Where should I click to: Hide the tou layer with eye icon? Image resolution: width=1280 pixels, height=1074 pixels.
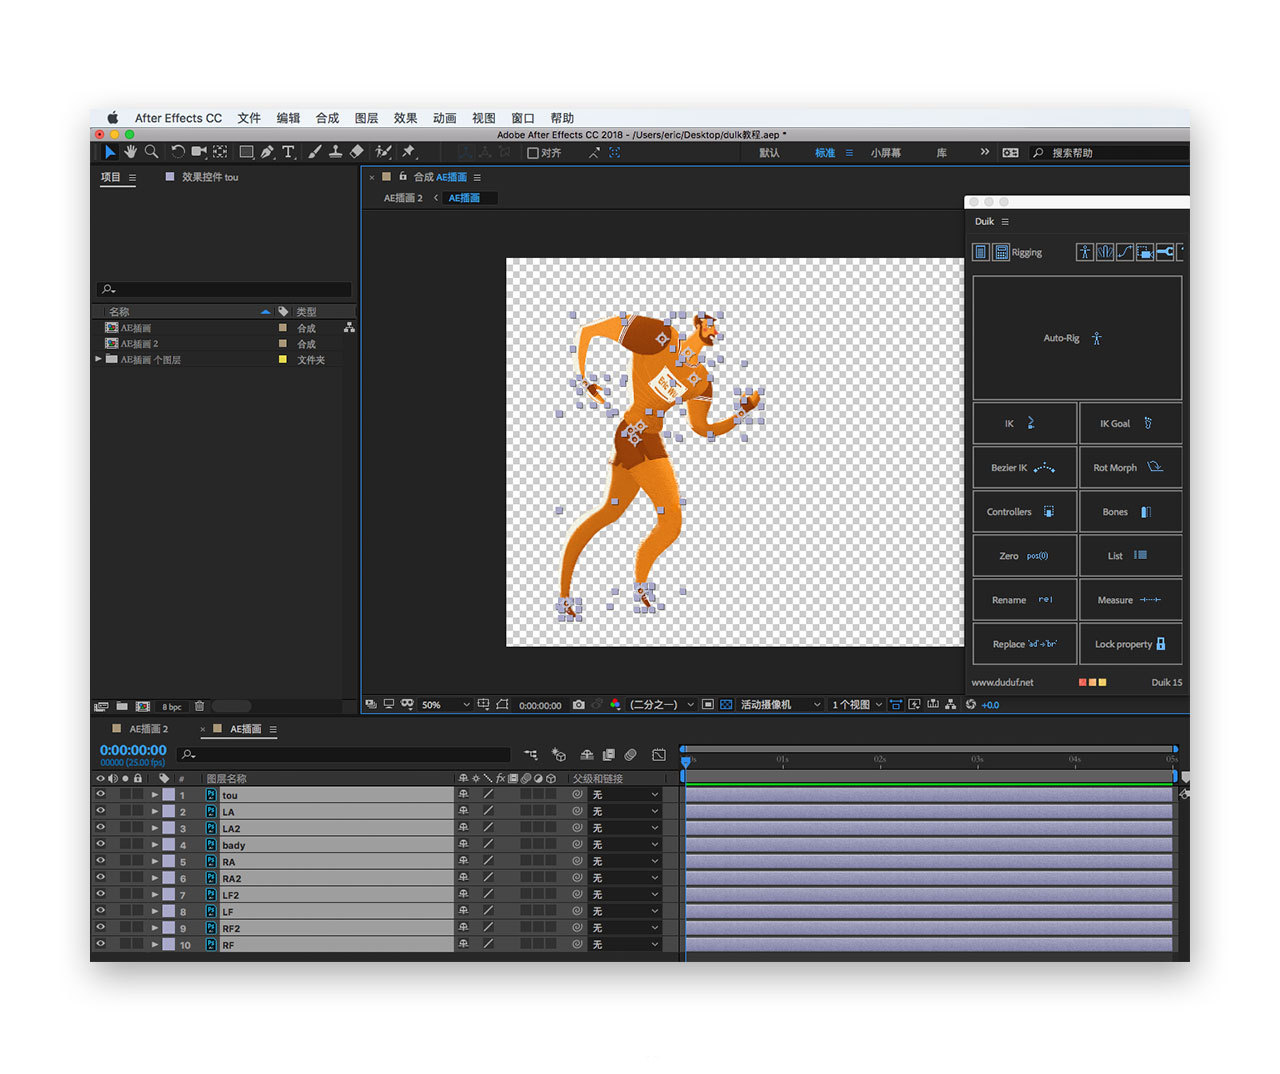tap(100, 795)
